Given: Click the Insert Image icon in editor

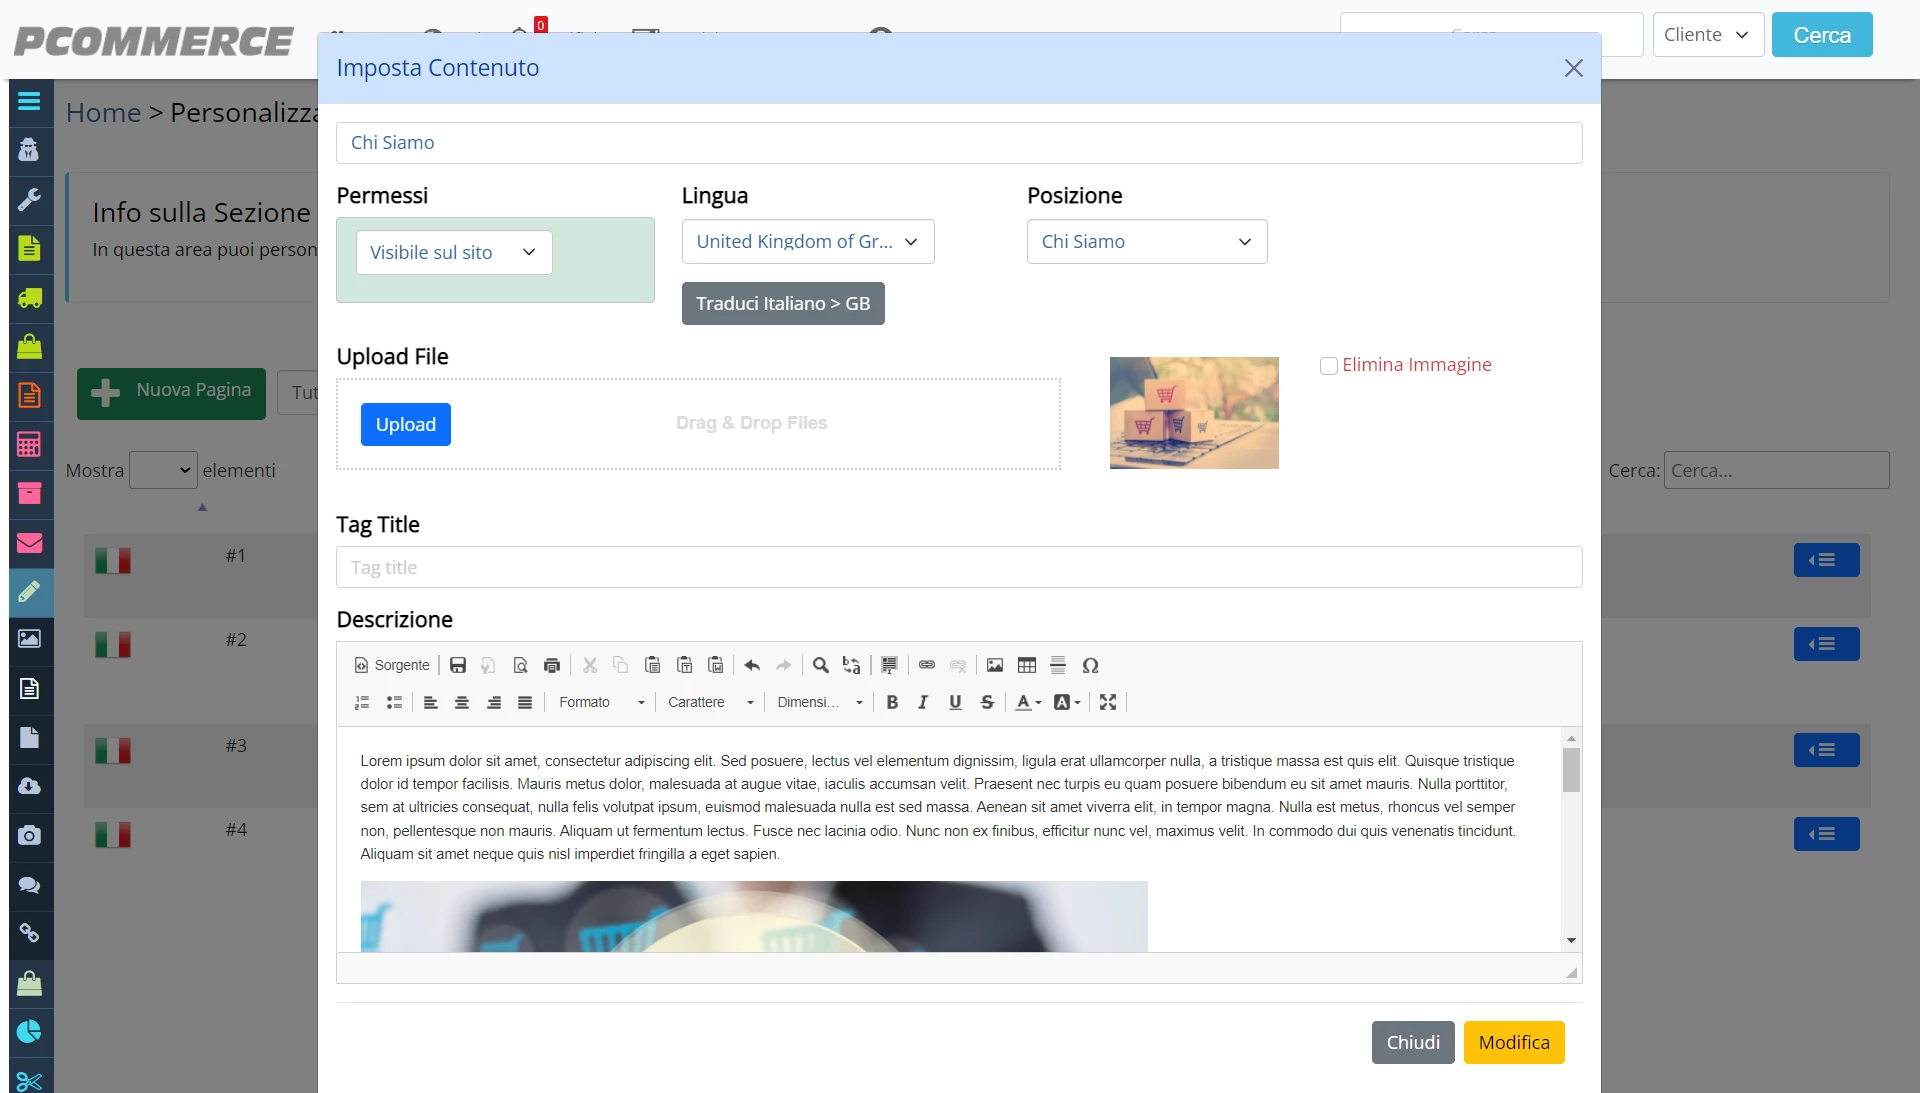Looking at the screenshot, I should pos(995,665).
